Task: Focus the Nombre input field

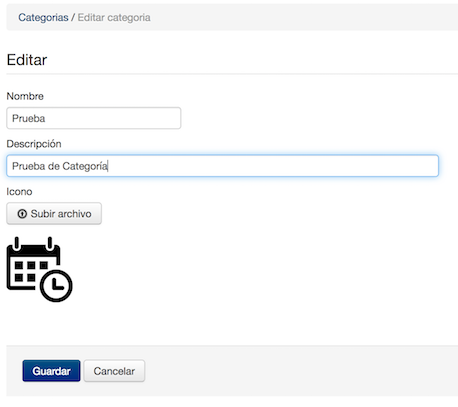Action: pyautogui.click(x=94, y=118)
